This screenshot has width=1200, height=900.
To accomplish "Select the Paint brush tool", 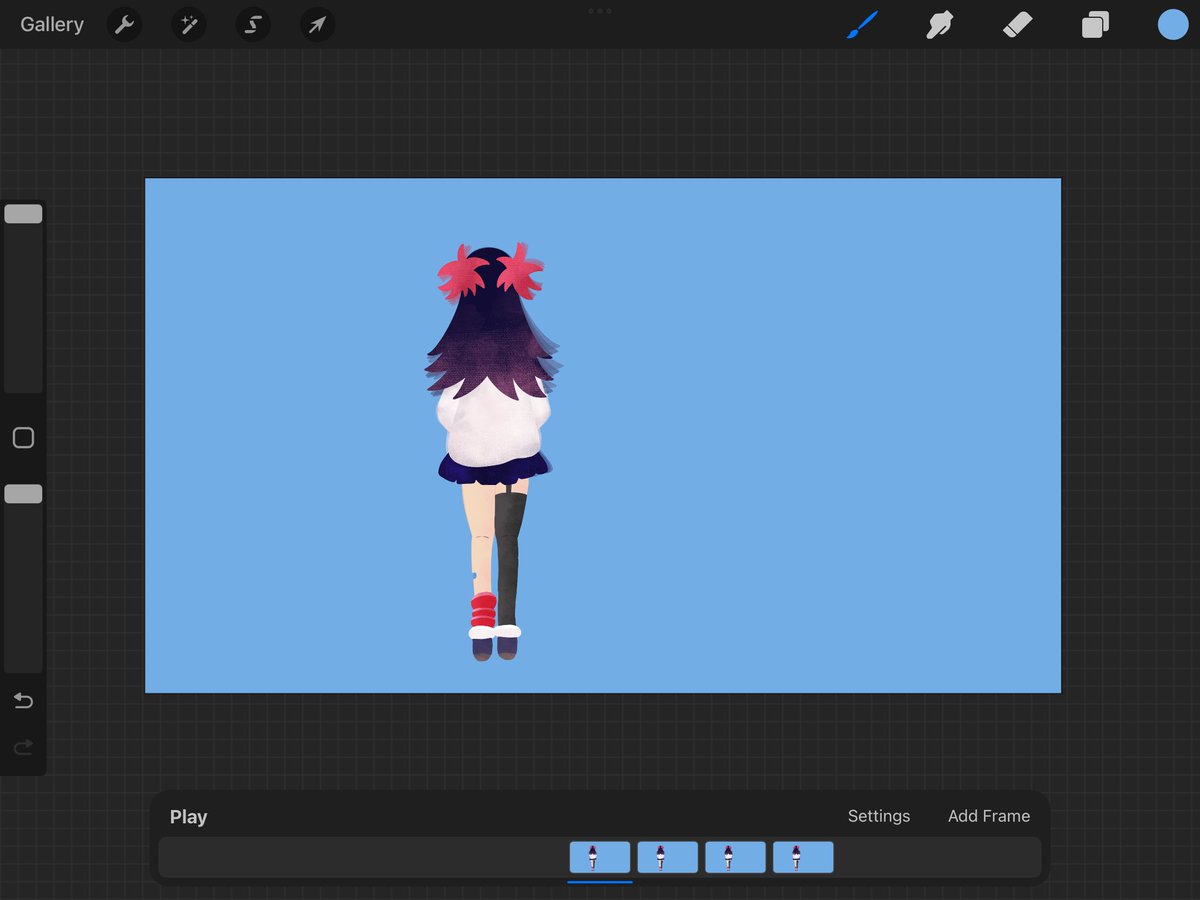I will coord(862,25).
